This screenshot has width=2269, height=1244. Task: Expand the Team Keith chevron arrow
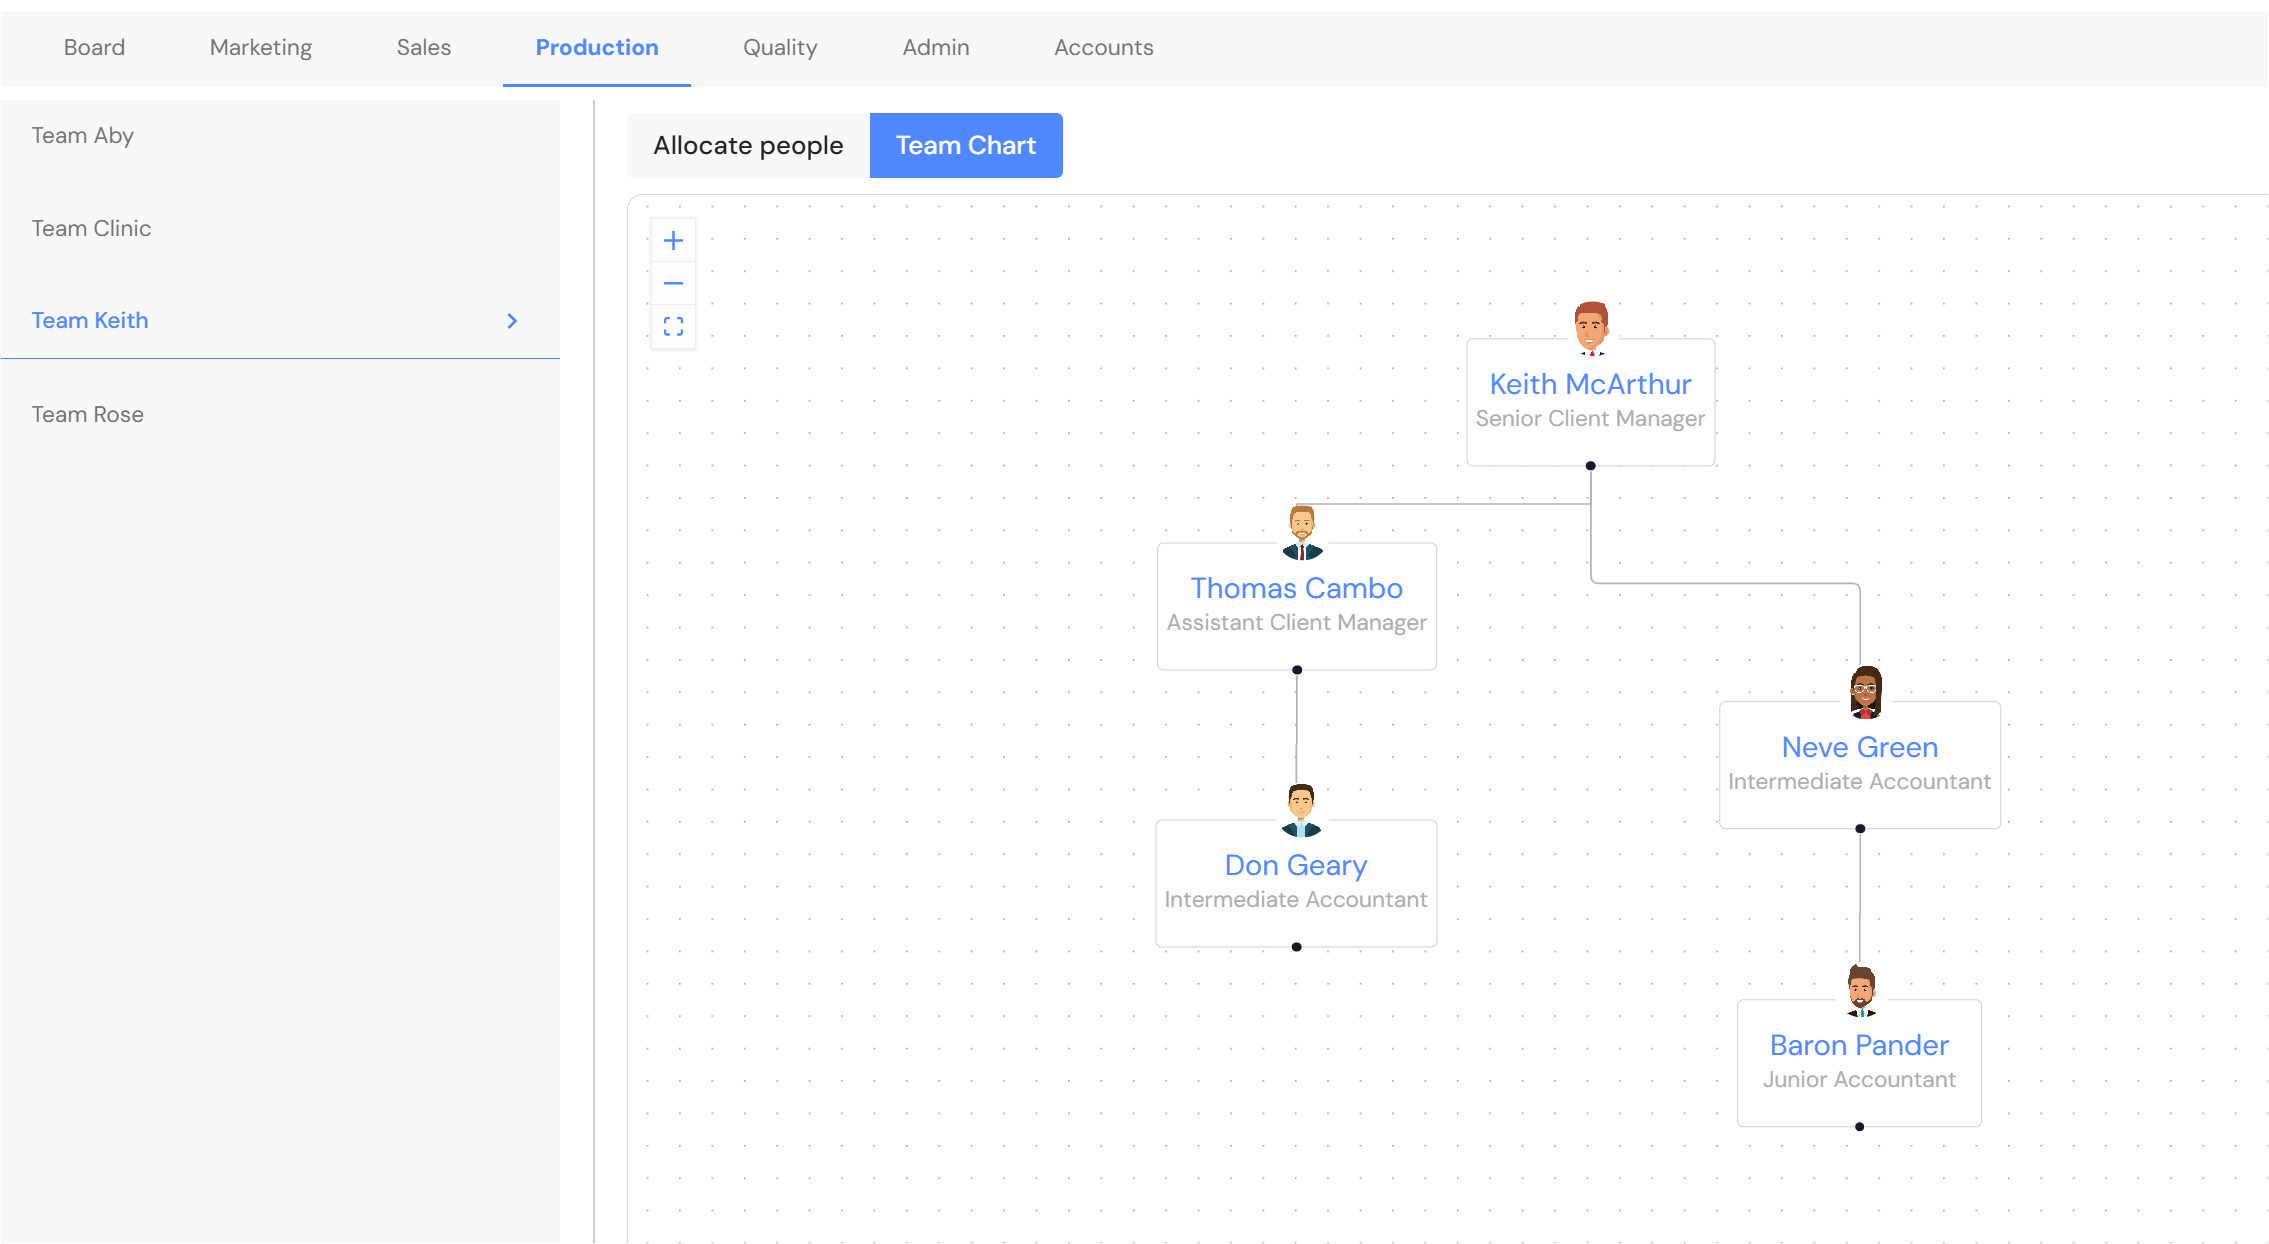(x=512, y=321)
